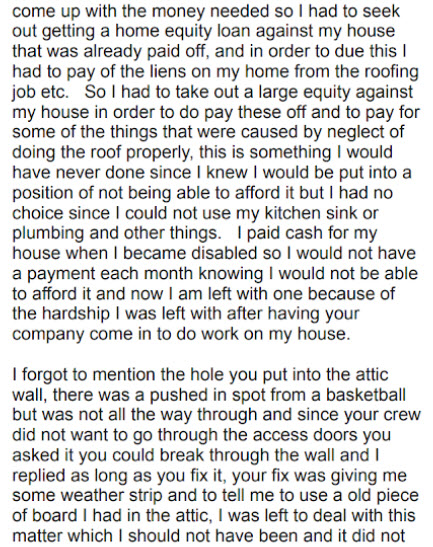
Task: Click "I forgot to mention" paragraph start
Action: pos(88,374)
